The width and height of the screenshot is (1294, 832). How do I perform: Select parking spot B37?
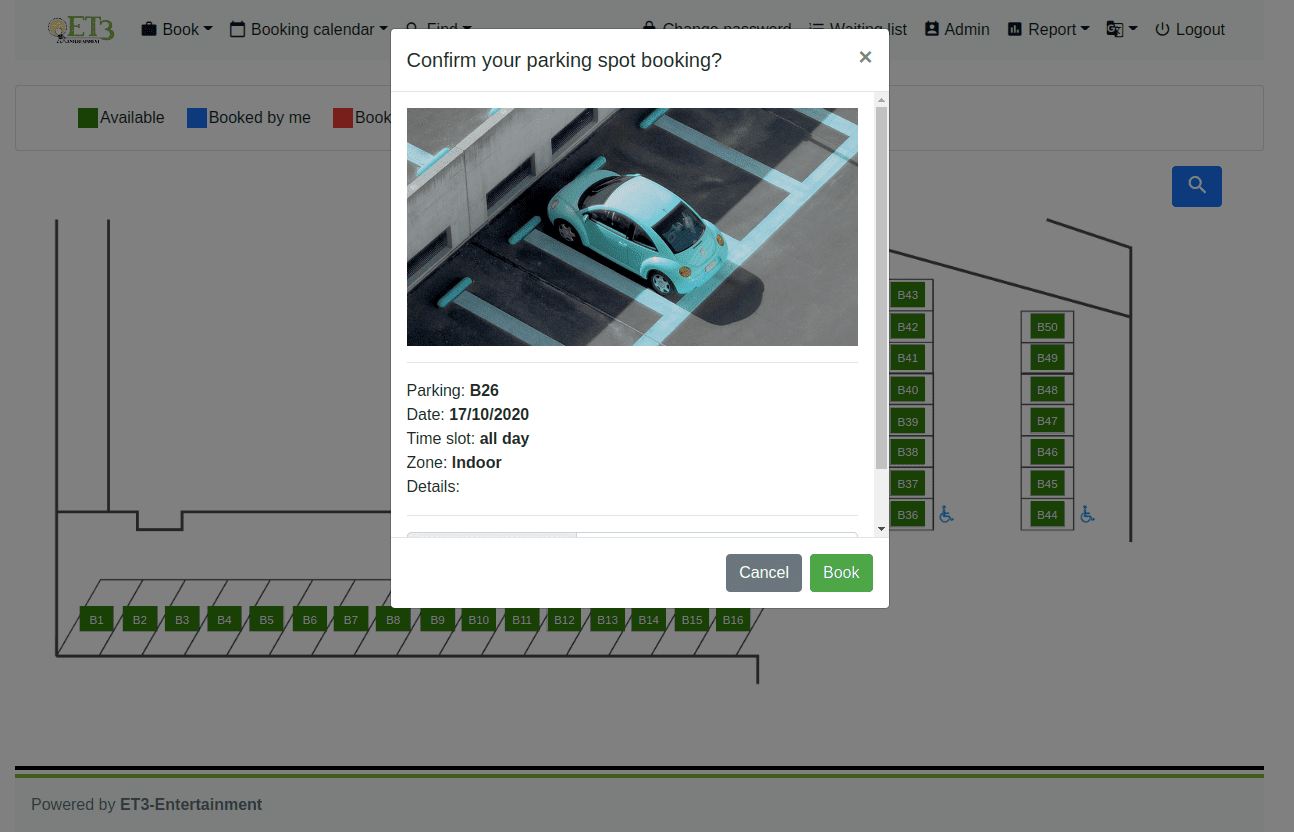click(907, 484)
